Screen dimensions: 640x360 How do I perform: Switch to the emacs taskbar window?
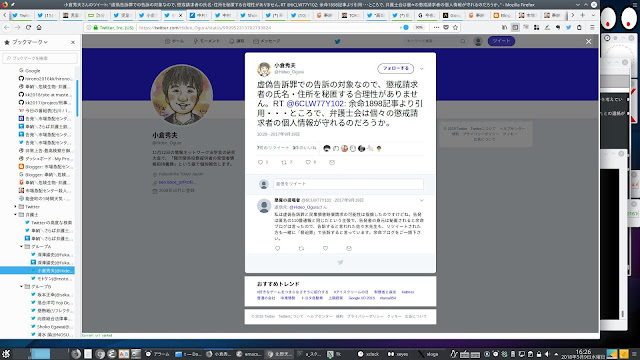[249, 354]
